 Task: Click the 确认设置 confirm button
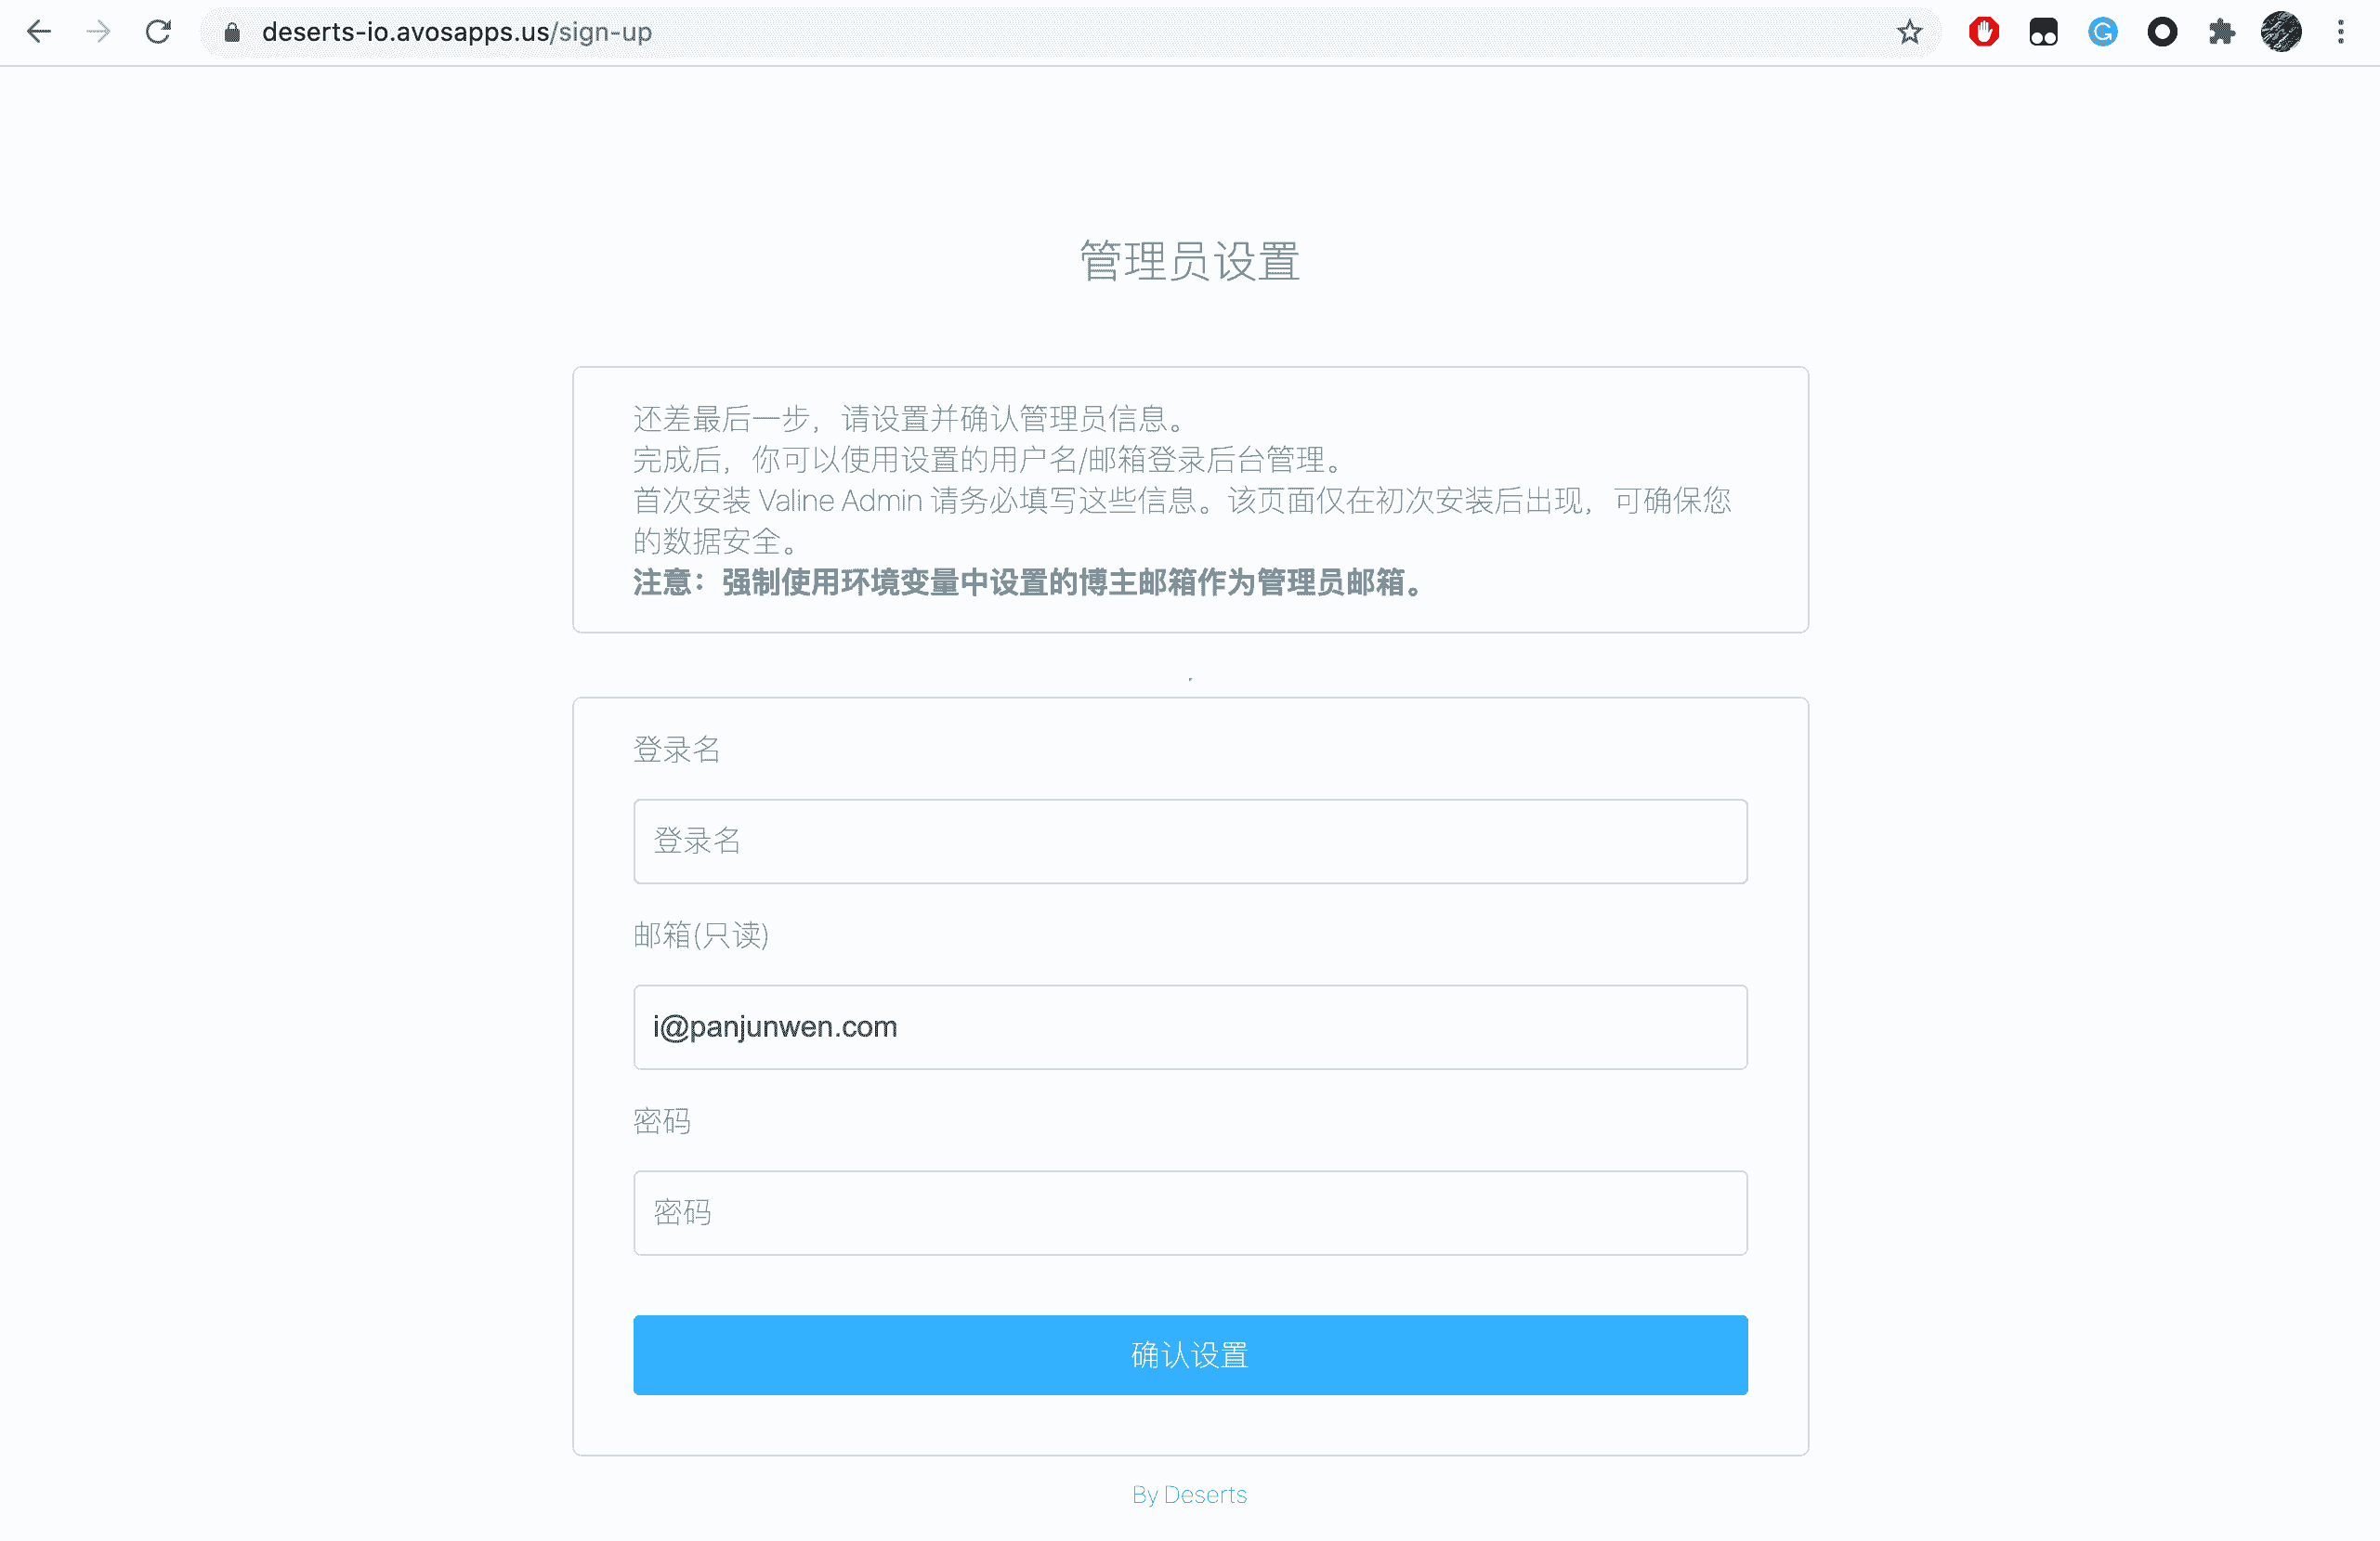[x=1189, y=1355]
